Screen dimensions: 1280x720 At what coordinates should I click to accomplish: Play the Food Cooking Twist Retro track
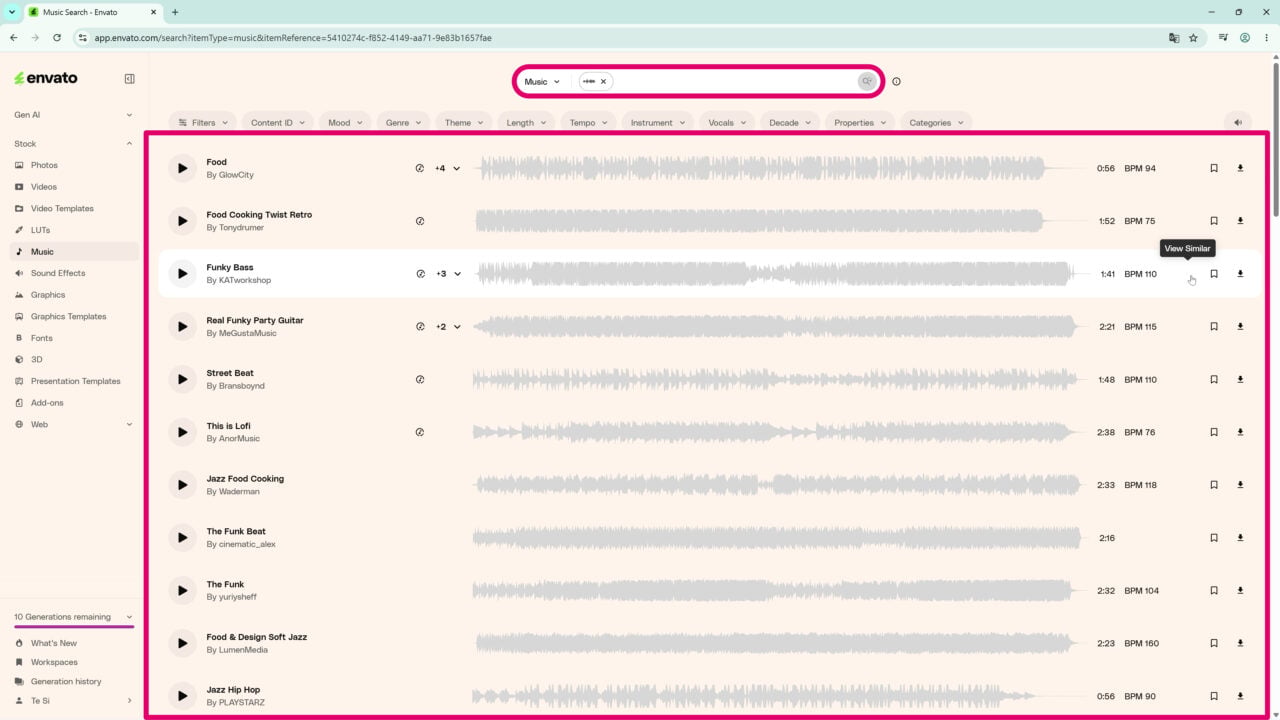coord(182,221)
